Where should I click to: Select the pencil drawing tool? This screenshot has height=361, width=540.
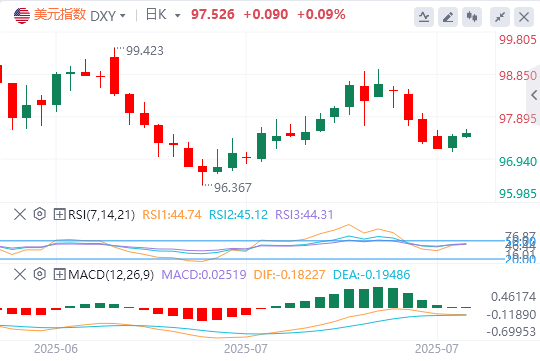(448, 17)
